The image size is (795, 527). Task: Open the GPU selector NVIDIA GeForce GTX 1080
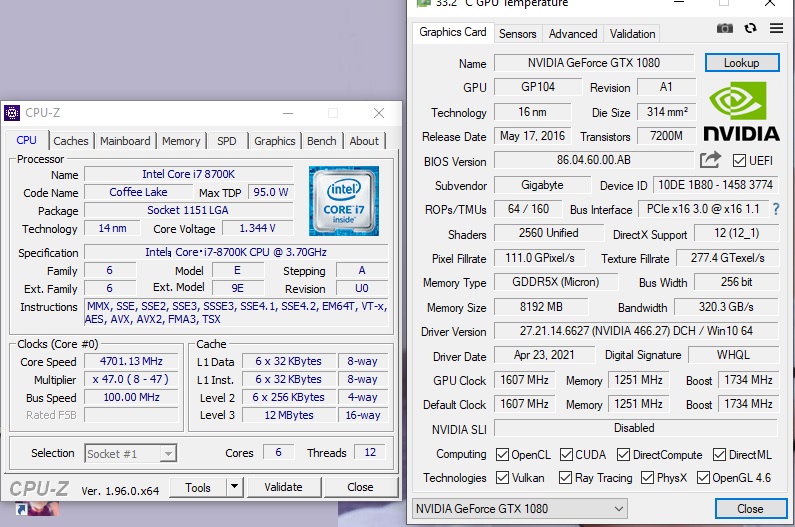[x=519, y=508]
